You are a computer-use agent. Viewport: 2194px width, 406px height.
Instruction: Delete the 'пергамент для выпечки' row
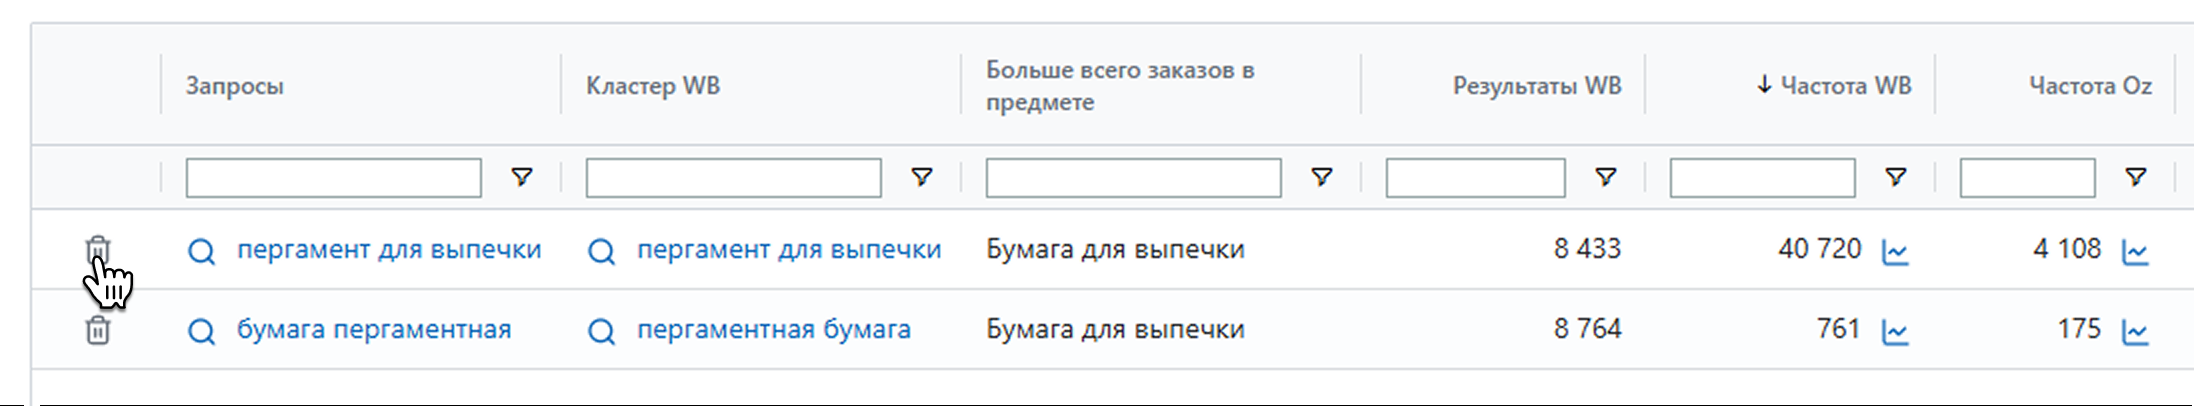[x=97, y=249]
